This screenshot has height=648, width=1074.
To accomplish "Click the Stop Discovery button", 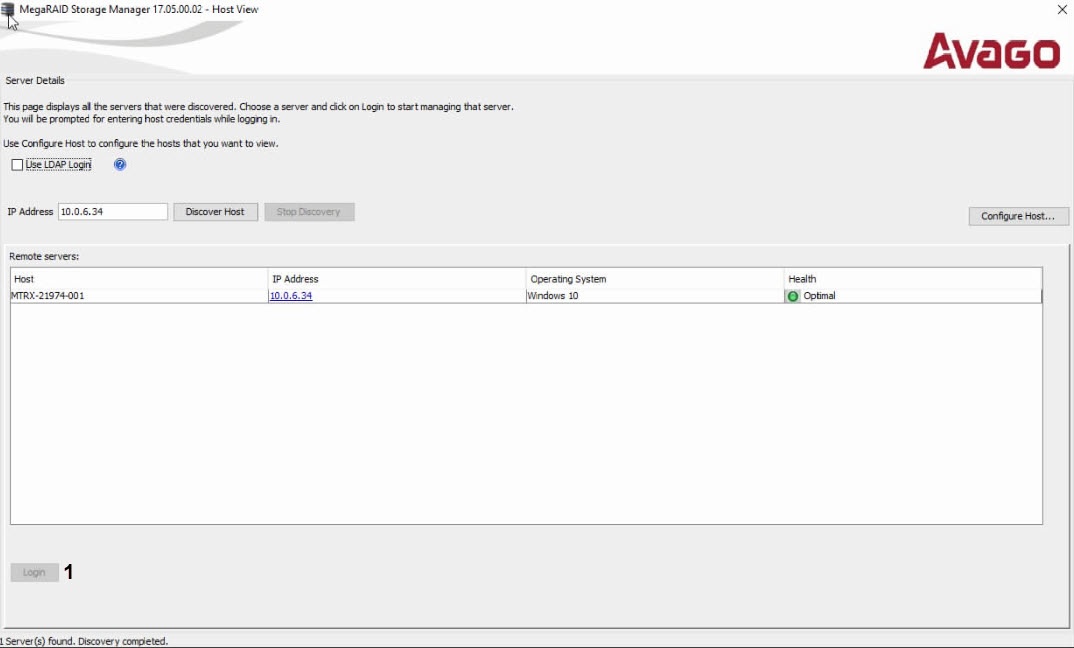I will [309, 212].
